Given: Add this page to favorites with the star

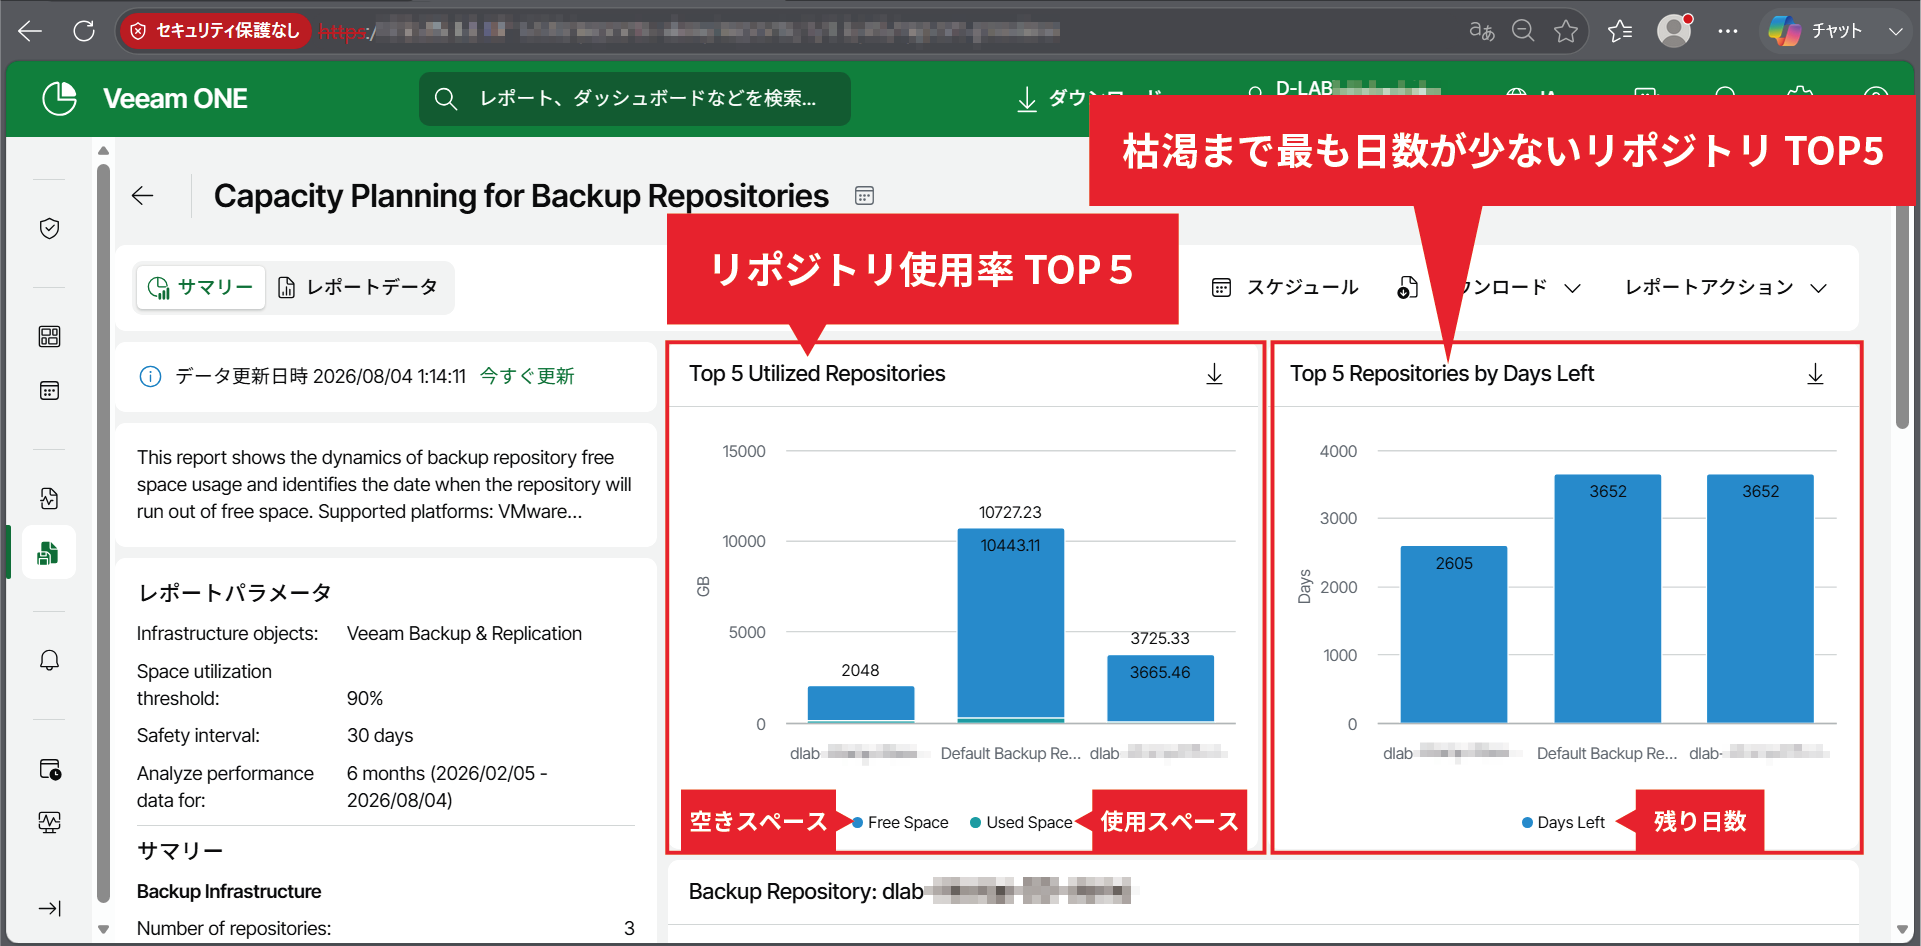Looking at the screenshot, I should [x=1566, y=31].
